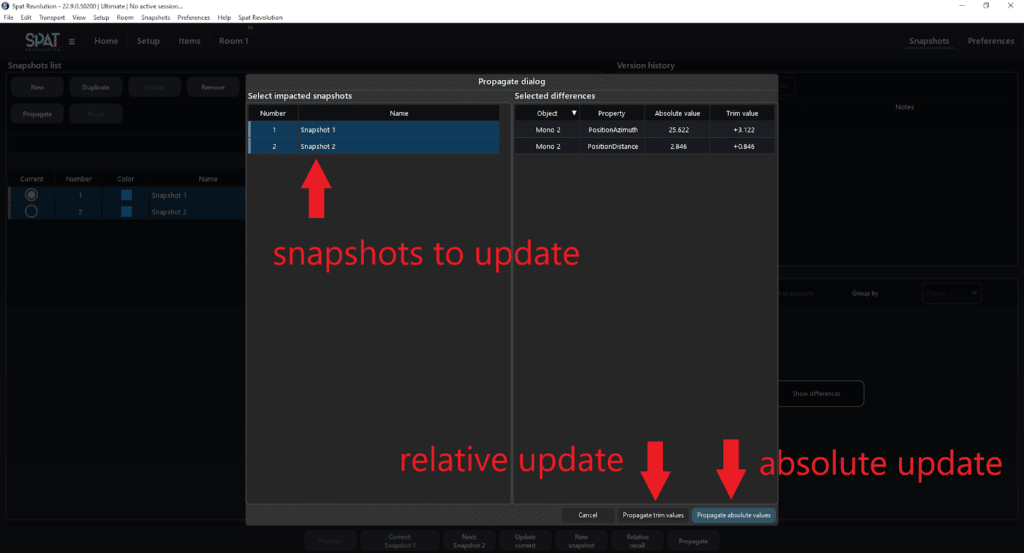1024x553 pixels.
Task: Open the Transport menu
Action: (51, 18)
